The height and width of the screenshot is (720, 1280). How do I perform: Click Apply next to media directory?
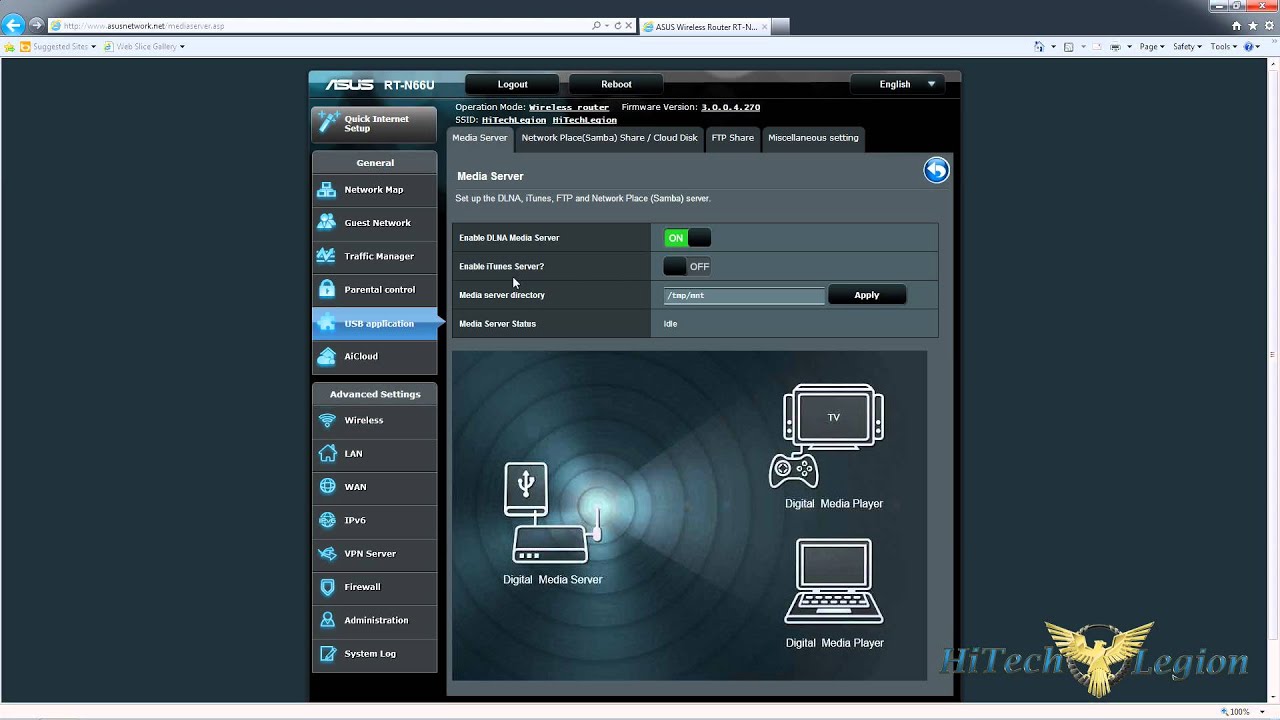click(x=867, y=295)
